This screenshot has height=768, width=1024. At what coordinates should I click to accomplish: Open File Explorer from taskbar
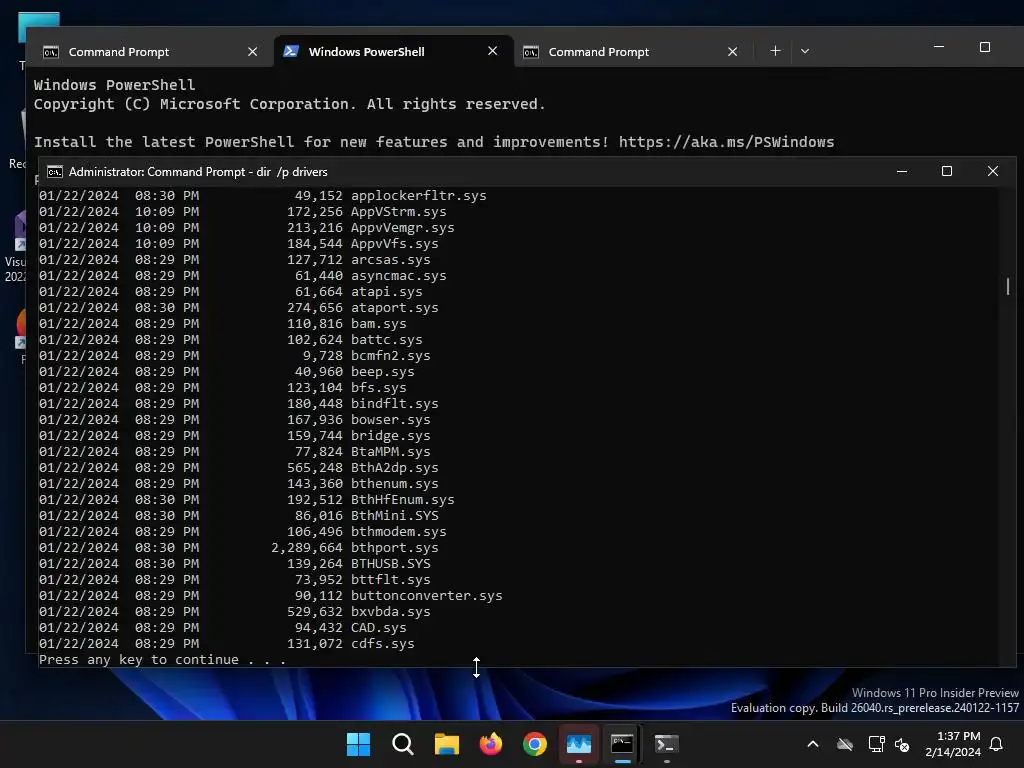pyautogui.click(x=447, y=744)
